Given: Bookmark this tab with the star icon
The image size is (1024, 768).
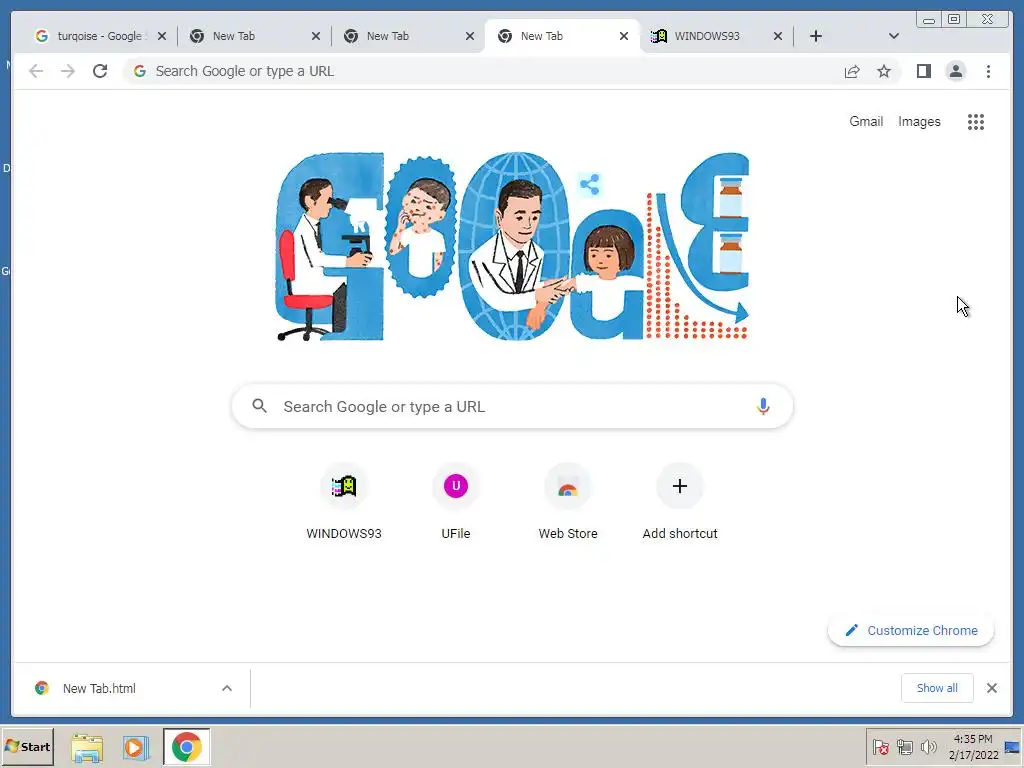Looking at the screenshot, I should [x=884, y=71].
